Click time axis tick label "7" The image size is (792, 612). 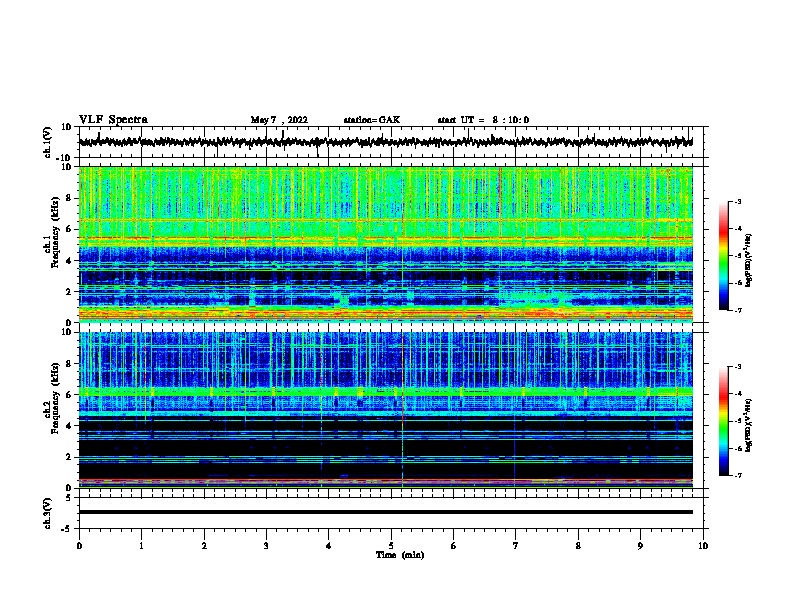point(516,546)
